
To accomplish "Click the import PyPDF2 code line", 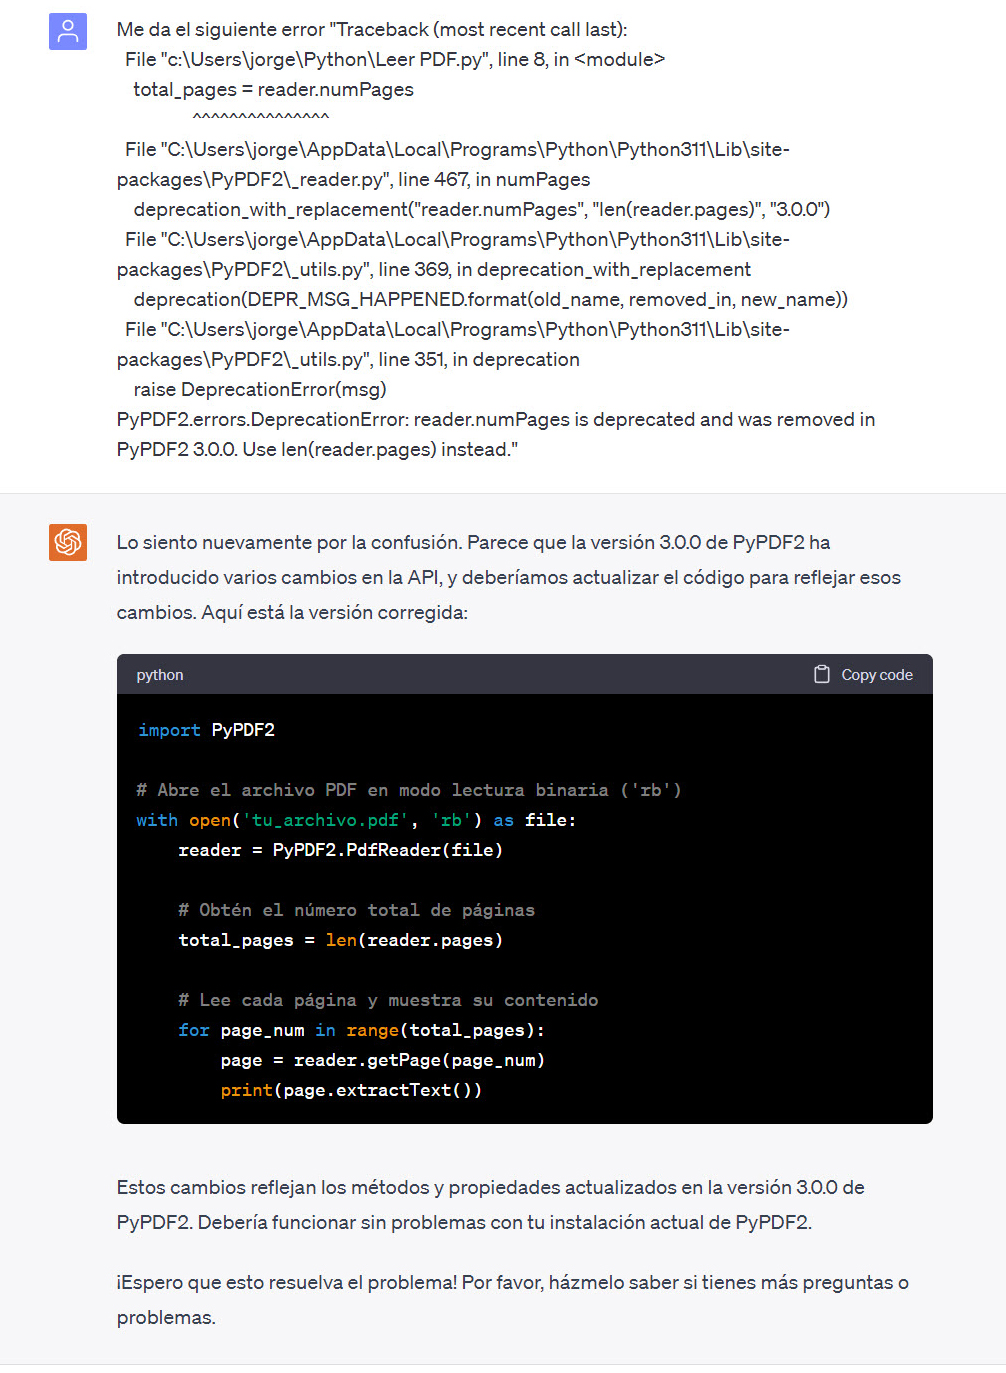I will [x=206, y=730].
